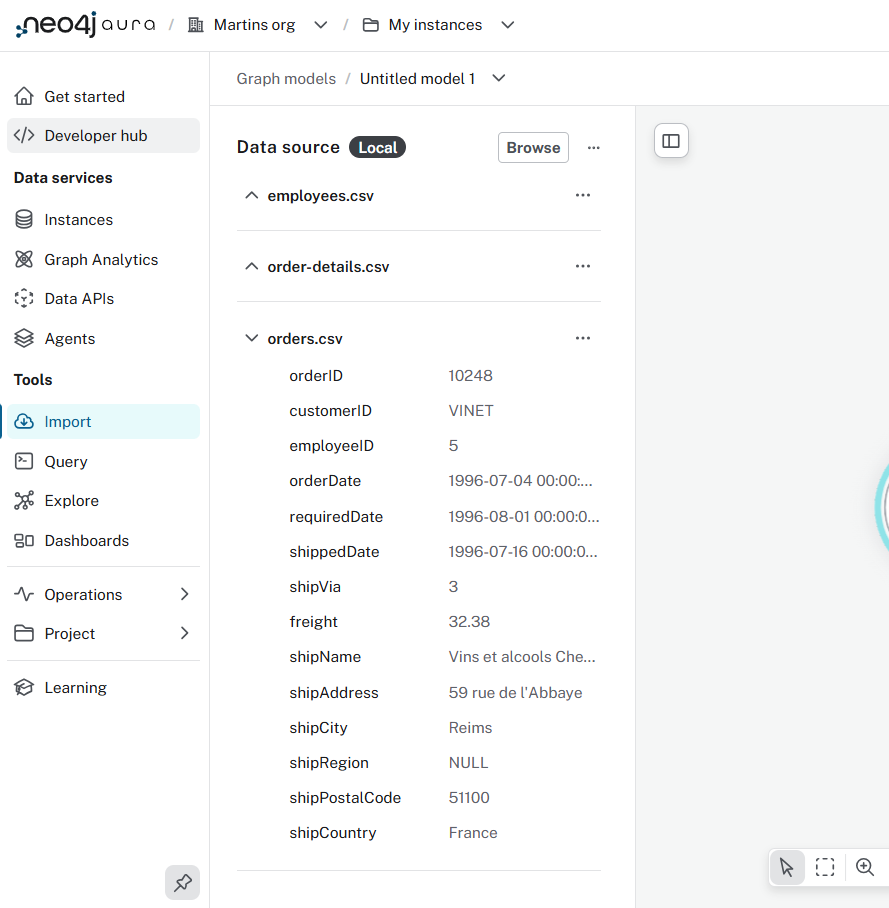Select the Query tool icon
Viewport: 889px width, 908px height.
pos(24,461)
